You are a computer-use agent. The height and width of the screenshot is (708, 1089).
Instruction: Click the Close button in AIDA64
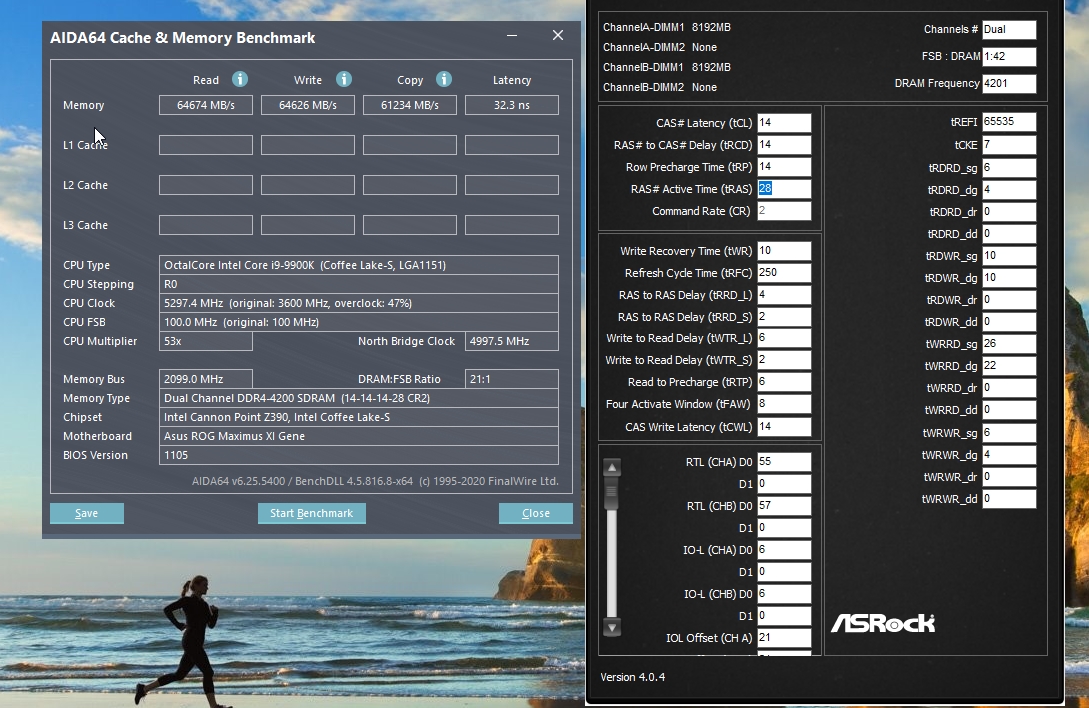[x=535, y=513]
